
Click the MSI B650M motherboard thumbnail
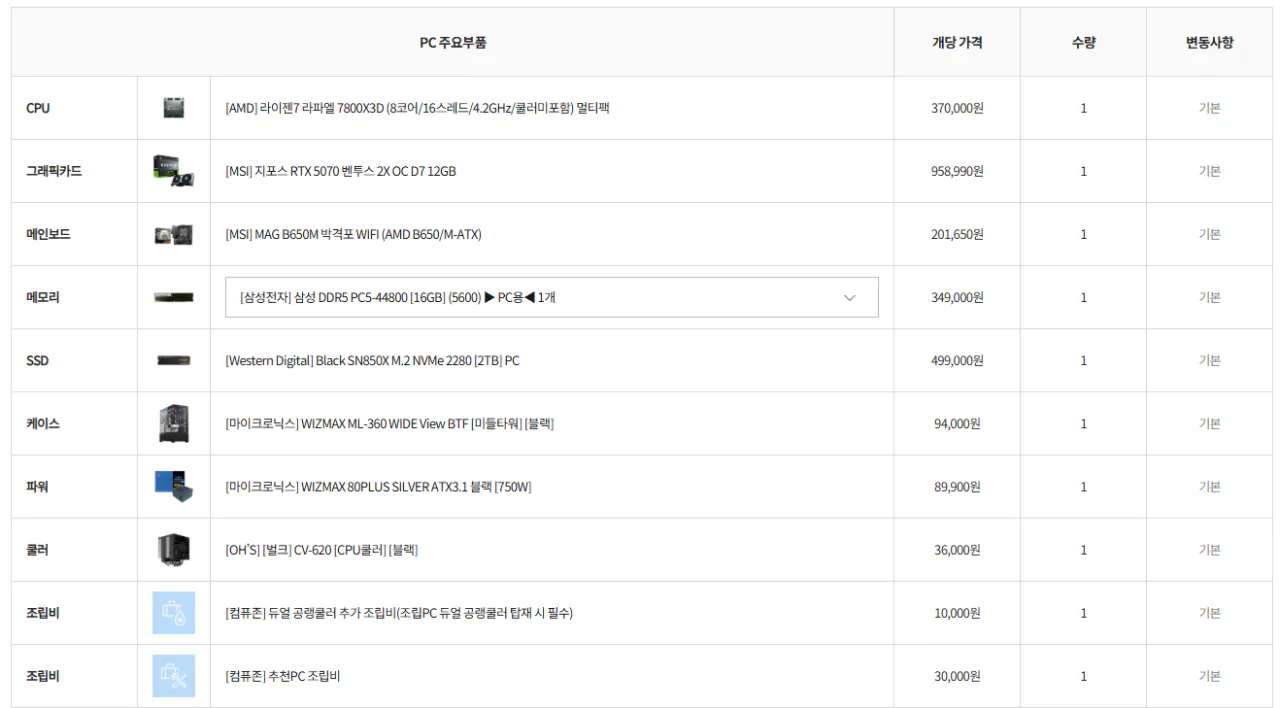pos(174,234)
